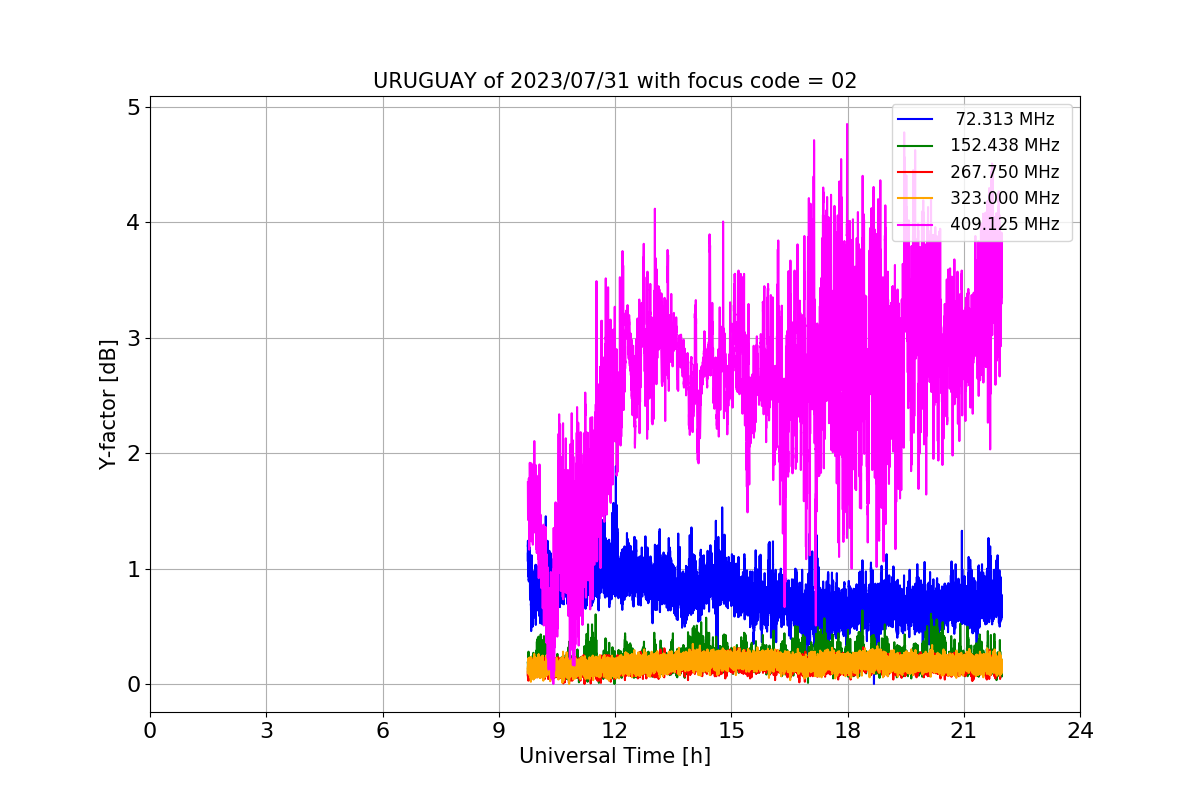Click the 72.313 MHz legend label

[1005, 119]
